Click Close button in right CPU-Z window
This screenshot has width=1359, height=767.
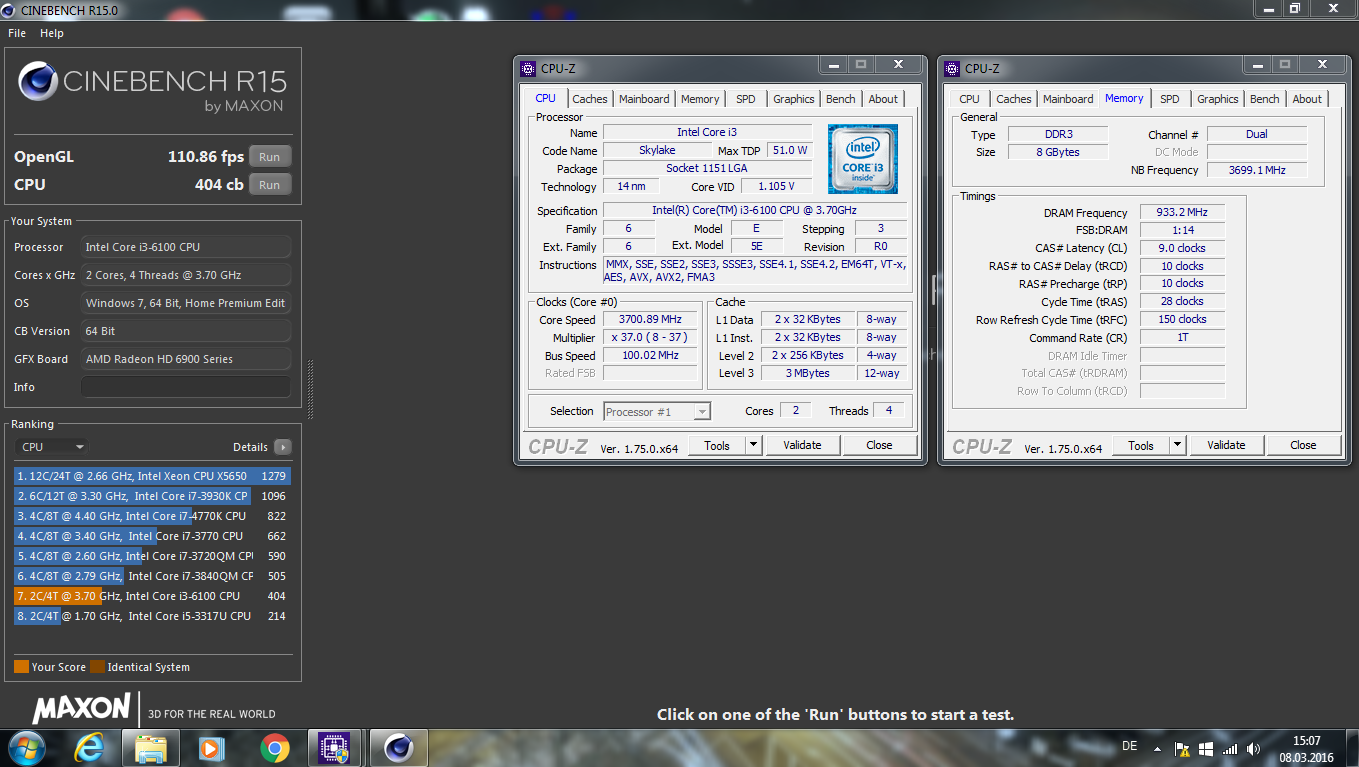(1304, 445)
